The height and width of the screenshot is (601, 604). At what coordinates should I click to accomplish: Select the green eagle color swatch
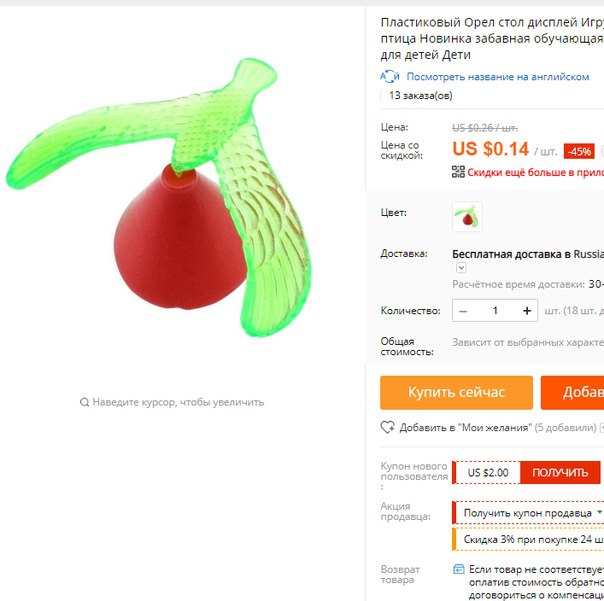click(x=467, y=217)
